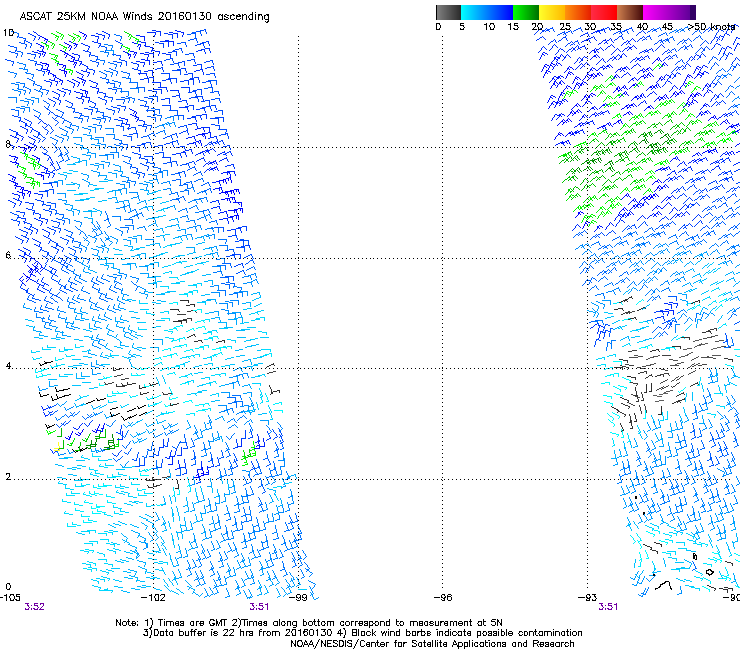Choose the red 30-35 knots color bar segment
The width and height of the screenshot is (740, 650).
click(604, 12)
